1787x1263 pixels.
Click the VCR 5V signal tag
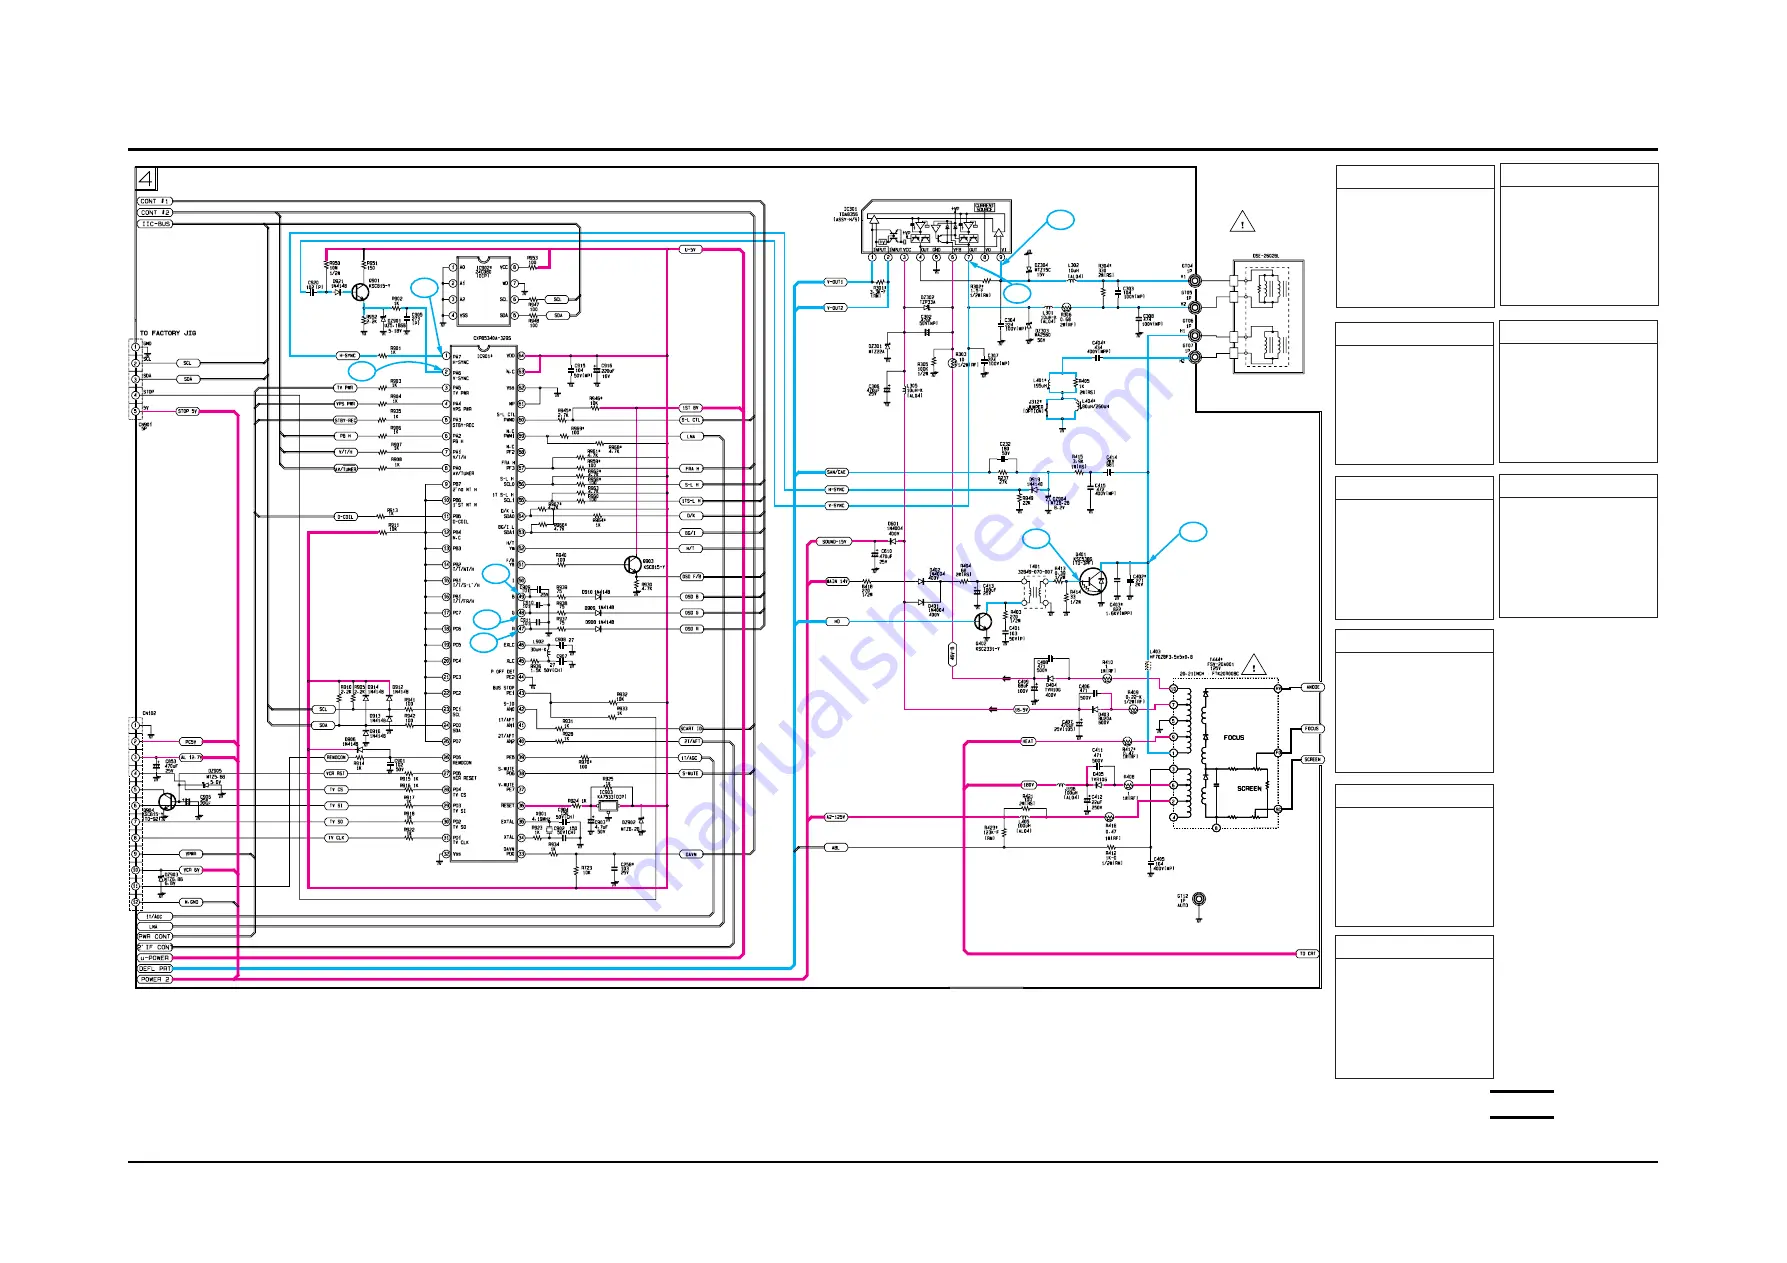point(191,870)
